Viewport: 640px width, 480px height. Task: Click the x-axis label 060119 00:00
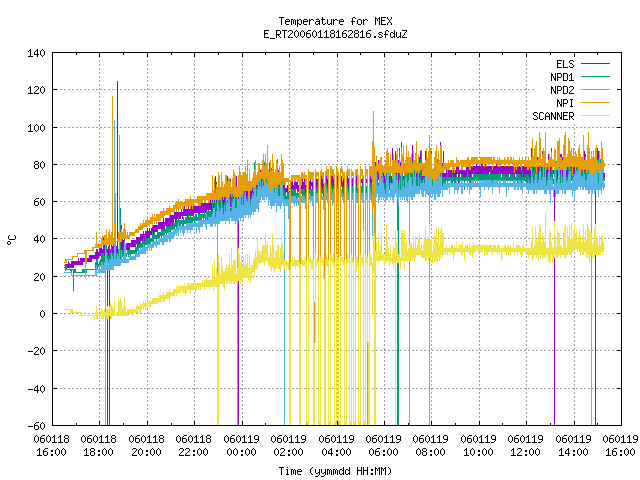[x=242, y=446]
